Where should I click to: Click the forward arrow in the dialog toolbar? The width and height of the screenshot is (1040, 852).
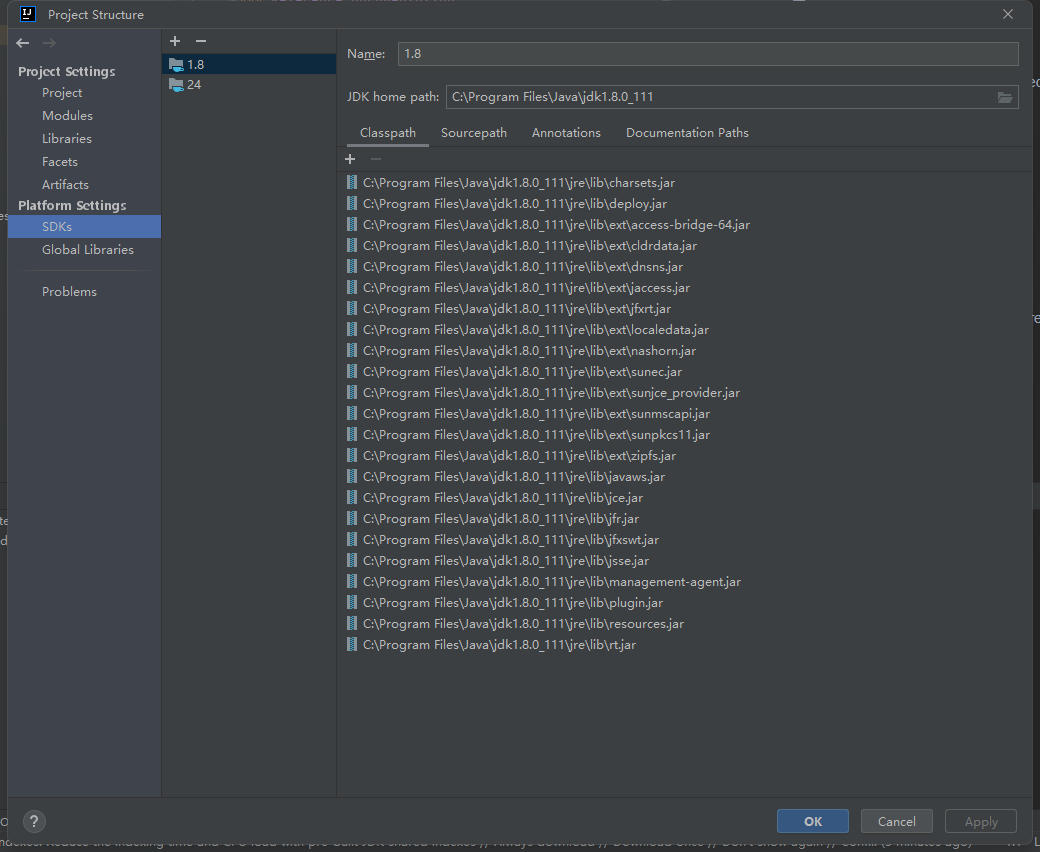pyautogui.click(x=48, y=43)
